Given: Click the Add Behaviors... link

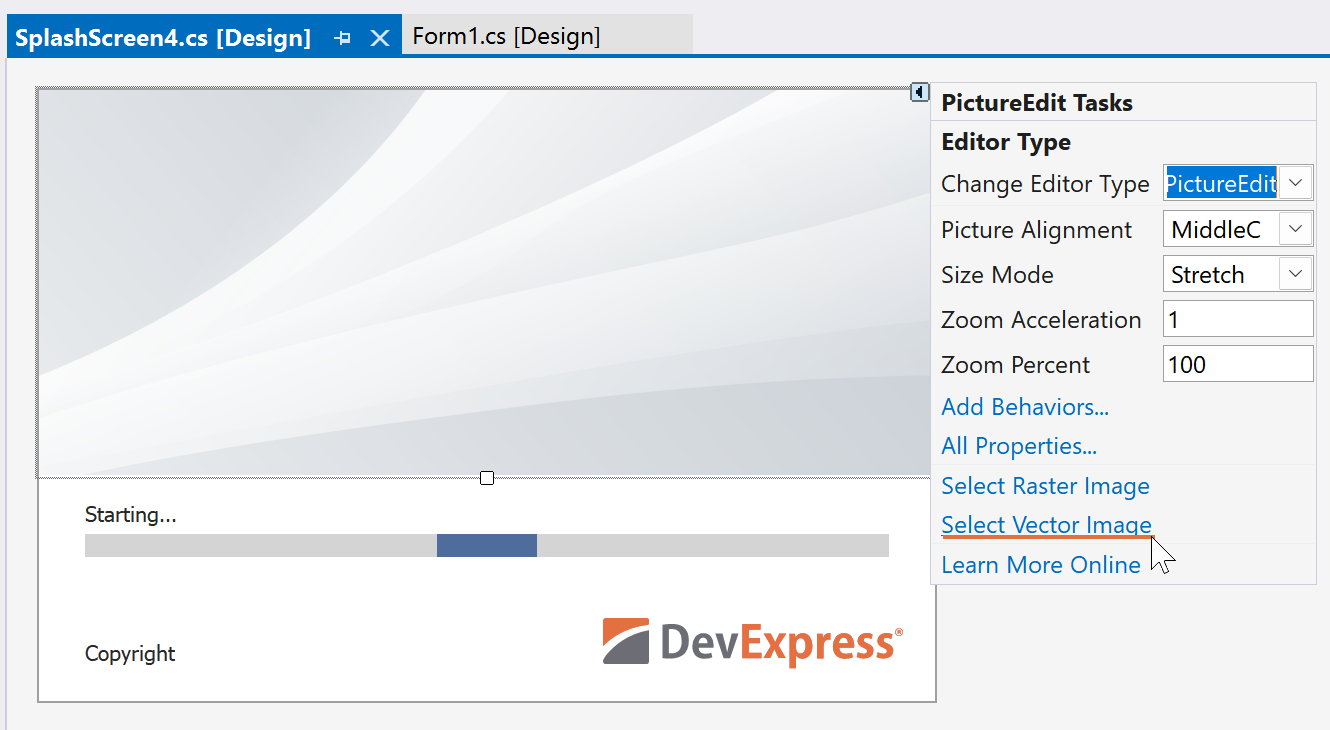Looking at the screenshot, I should pyautogui.click(x=1025, y=407).
